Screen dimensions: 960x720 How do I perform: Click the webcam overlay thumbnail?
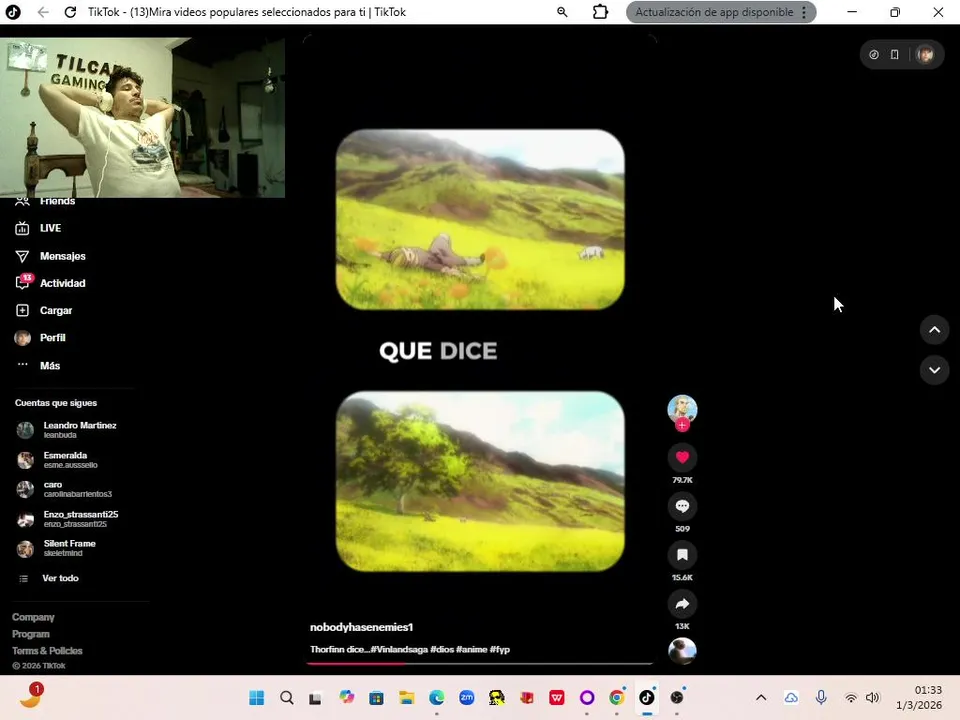point(142,118)
